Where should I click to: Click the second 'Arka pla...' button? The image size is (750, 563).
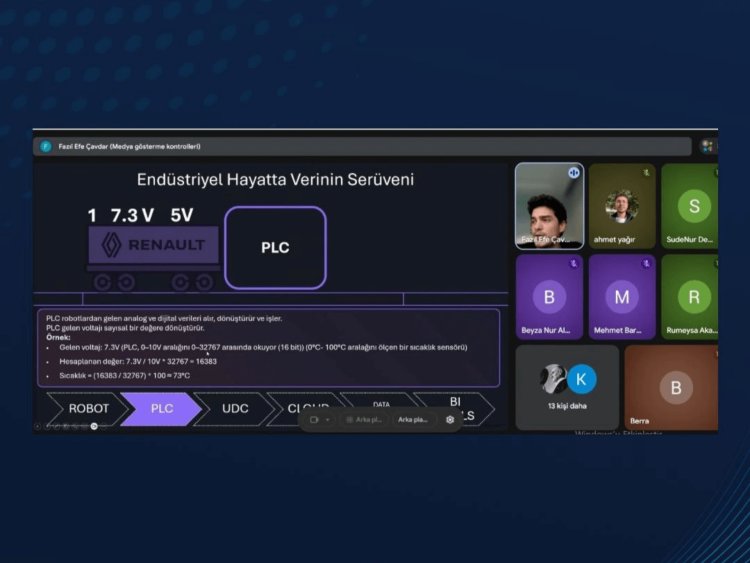(x=412, y=420)
